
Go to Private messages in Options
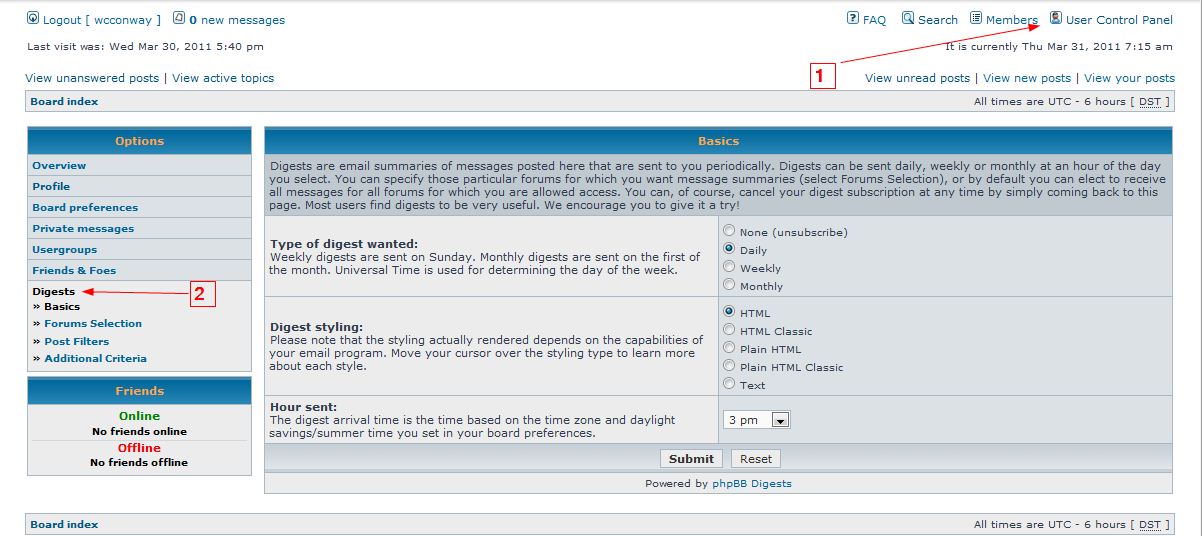(83, 229)
